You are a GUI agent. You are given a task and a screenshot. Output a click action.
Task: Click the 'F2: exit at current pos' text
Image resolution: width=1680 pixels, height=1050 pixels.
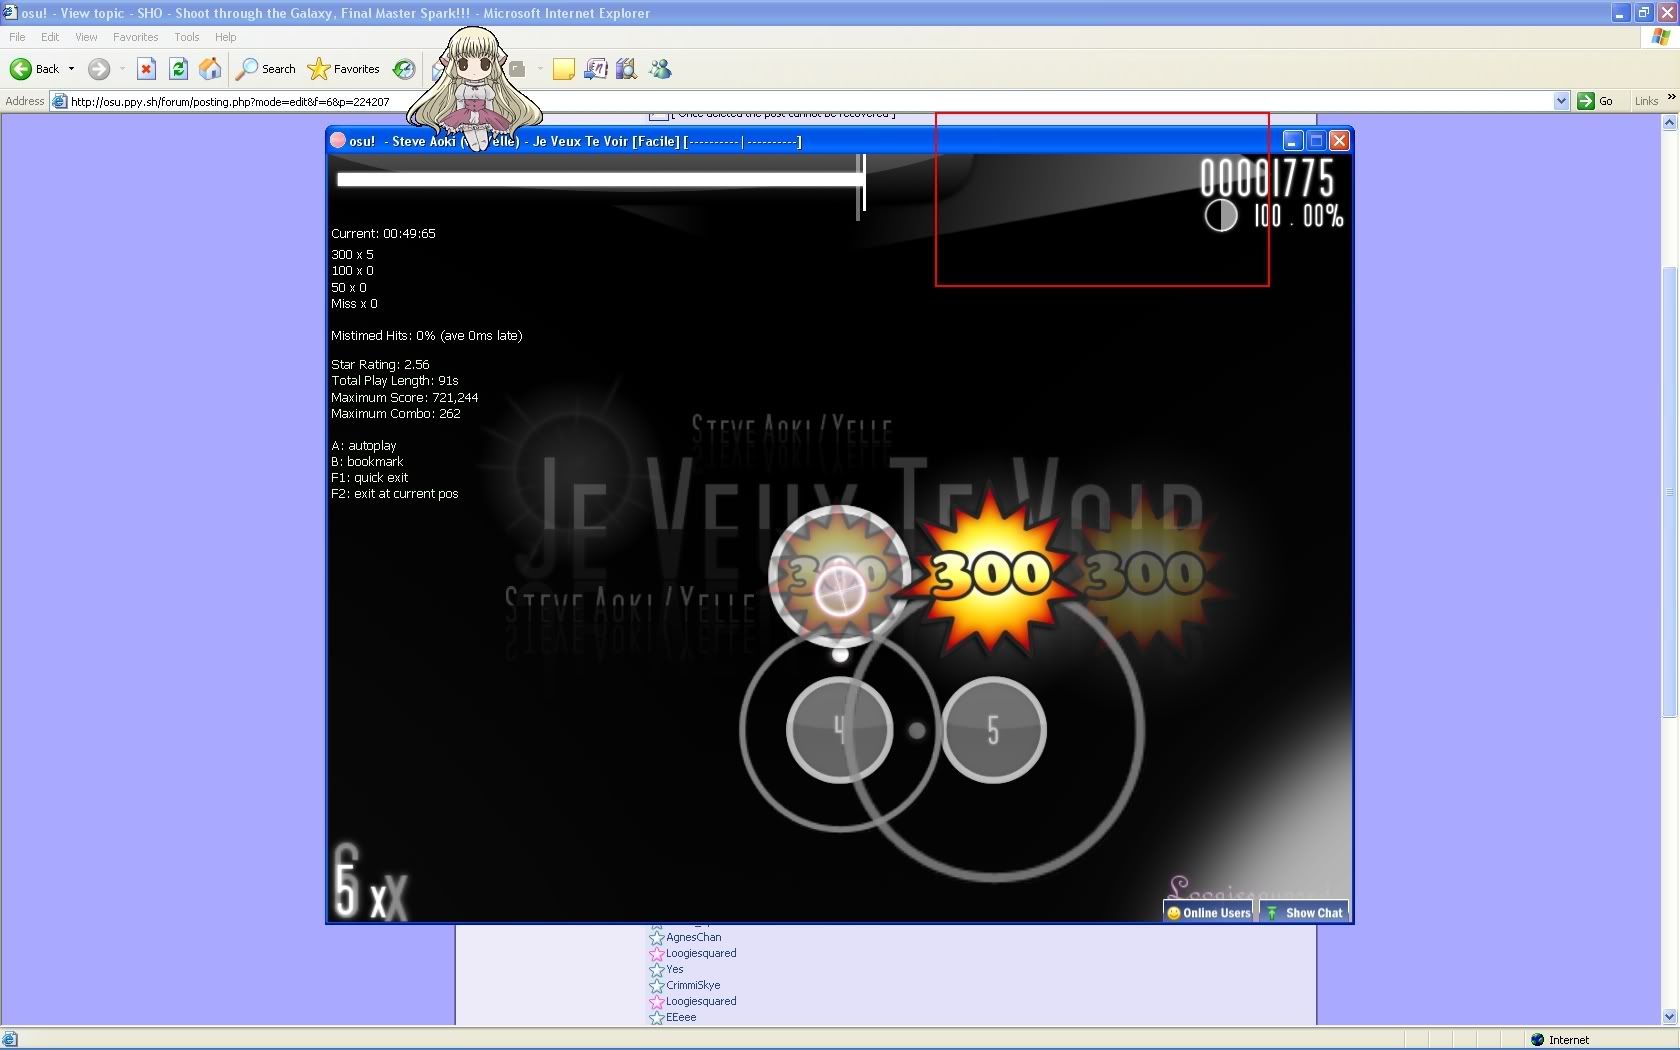[x=395, y=493]
